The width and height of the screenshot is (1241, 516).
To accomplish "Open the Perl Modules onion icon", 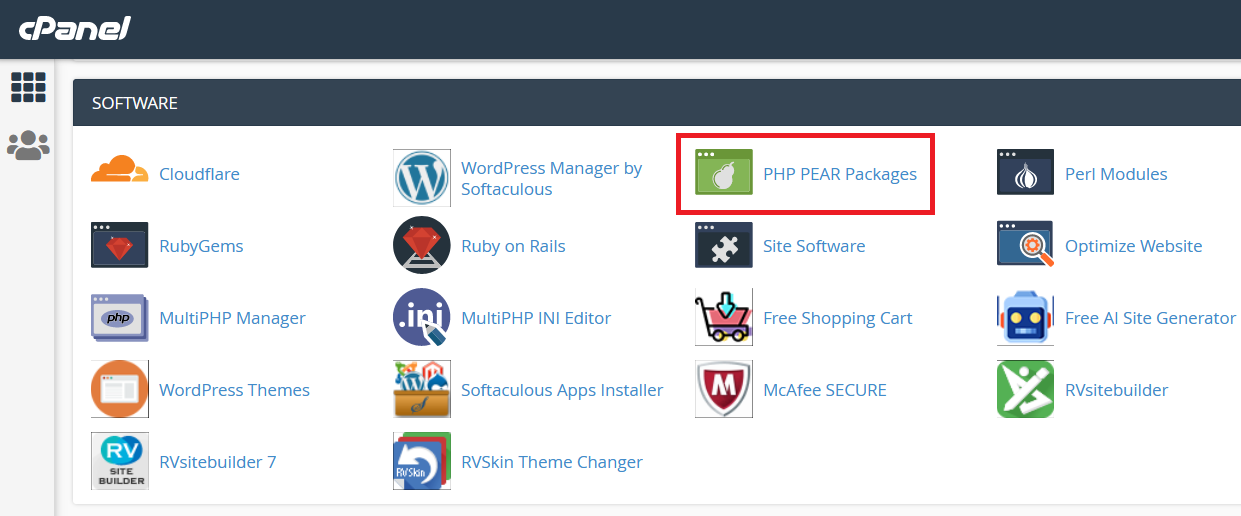I will [1025, 172].
